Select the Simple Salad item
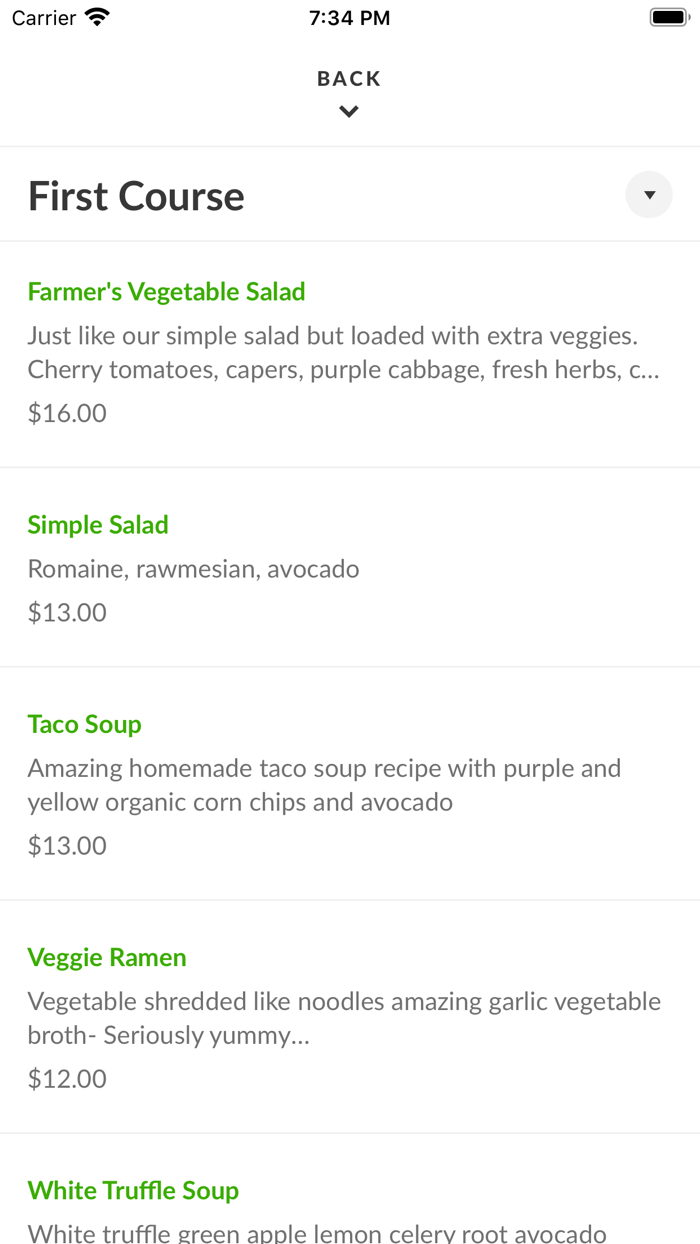This screenshot has width=700, height=1244. click(x=97, y=524)
